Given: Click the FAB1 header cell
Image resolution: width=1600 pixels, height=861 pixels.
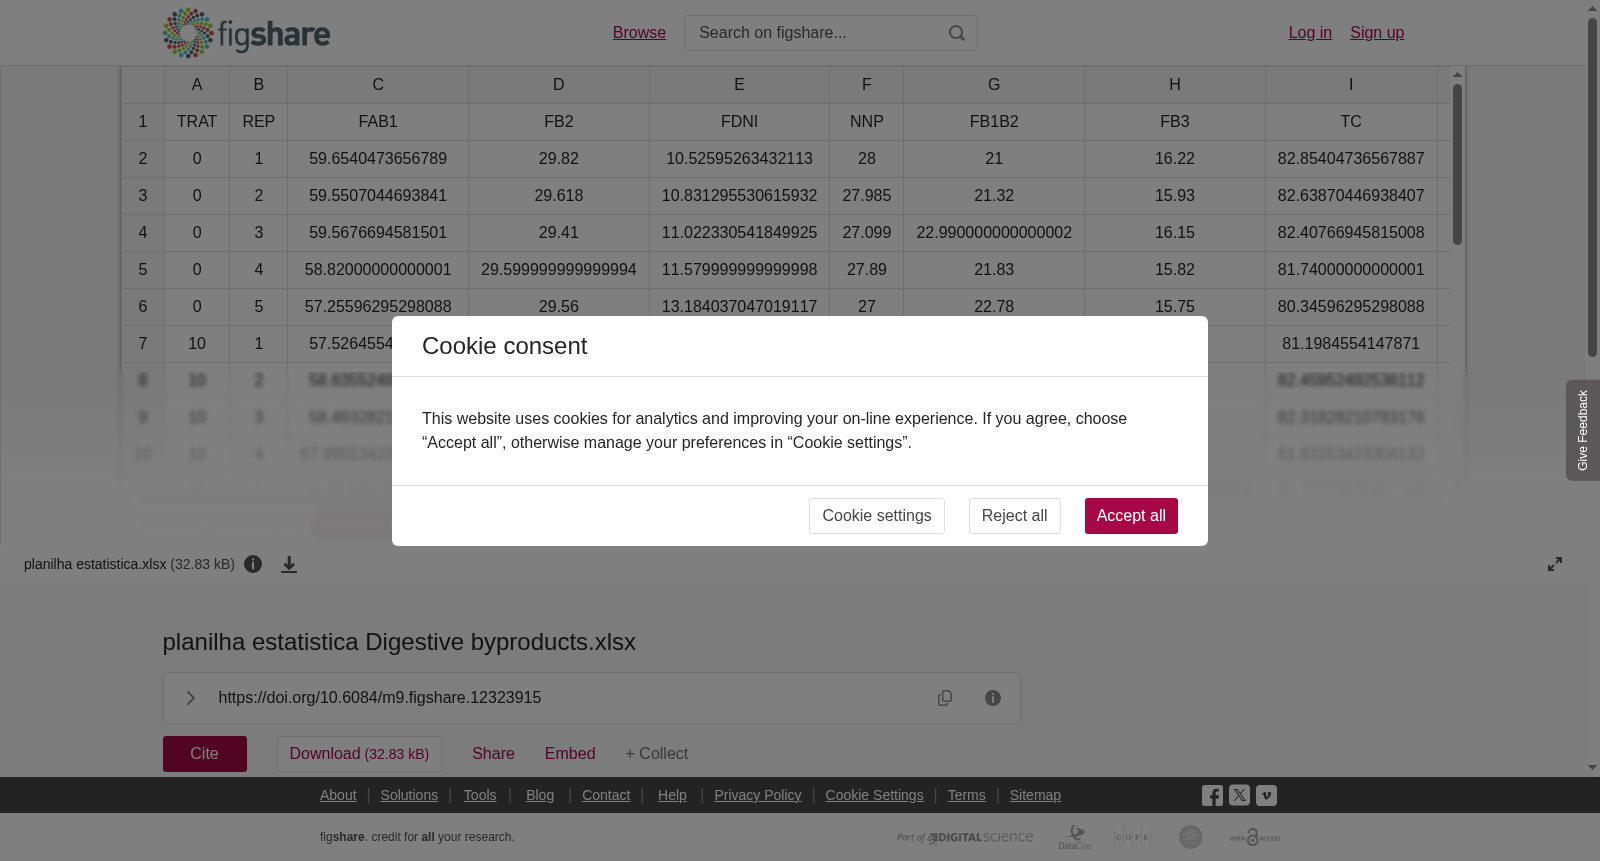Looking at the screenshot, I should point(378,122).
